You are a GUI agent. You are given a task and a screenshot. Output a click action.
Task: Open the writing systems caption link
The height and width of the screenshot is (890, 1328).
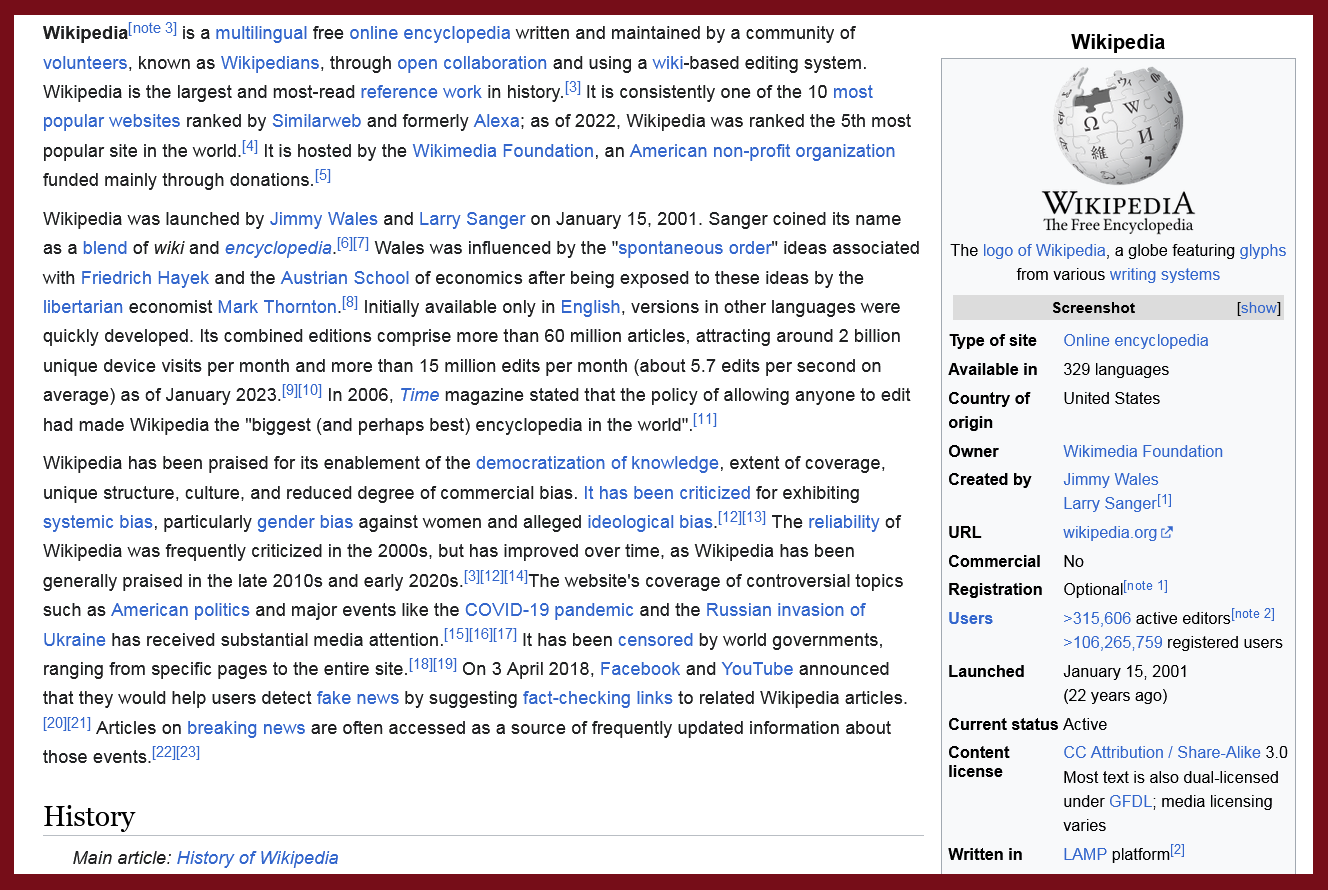tap(1166, 274)
